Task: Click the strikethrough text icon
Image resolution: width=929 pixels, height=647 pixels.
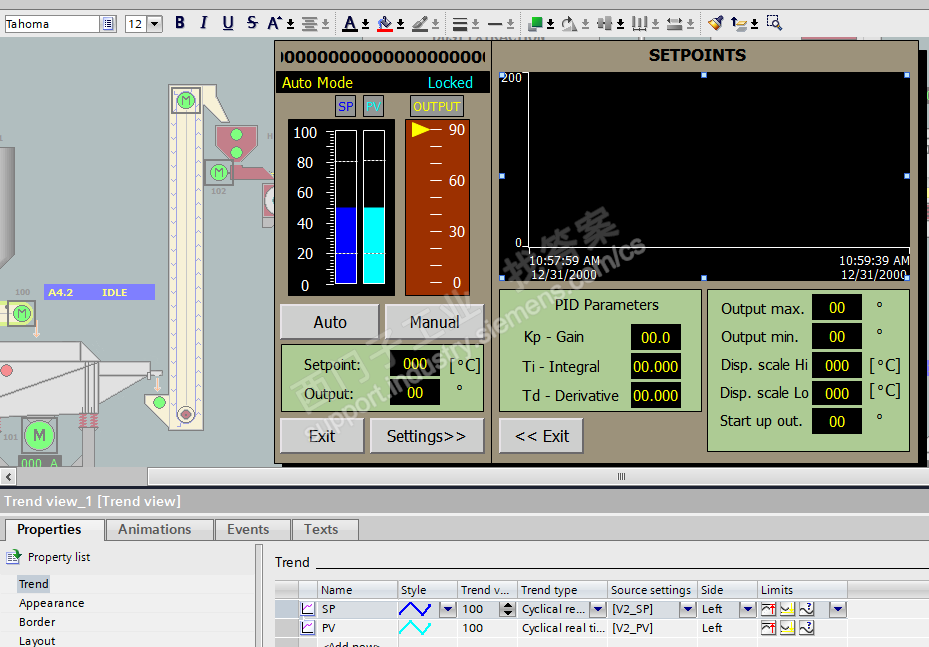Action: (x=252, y=23)
